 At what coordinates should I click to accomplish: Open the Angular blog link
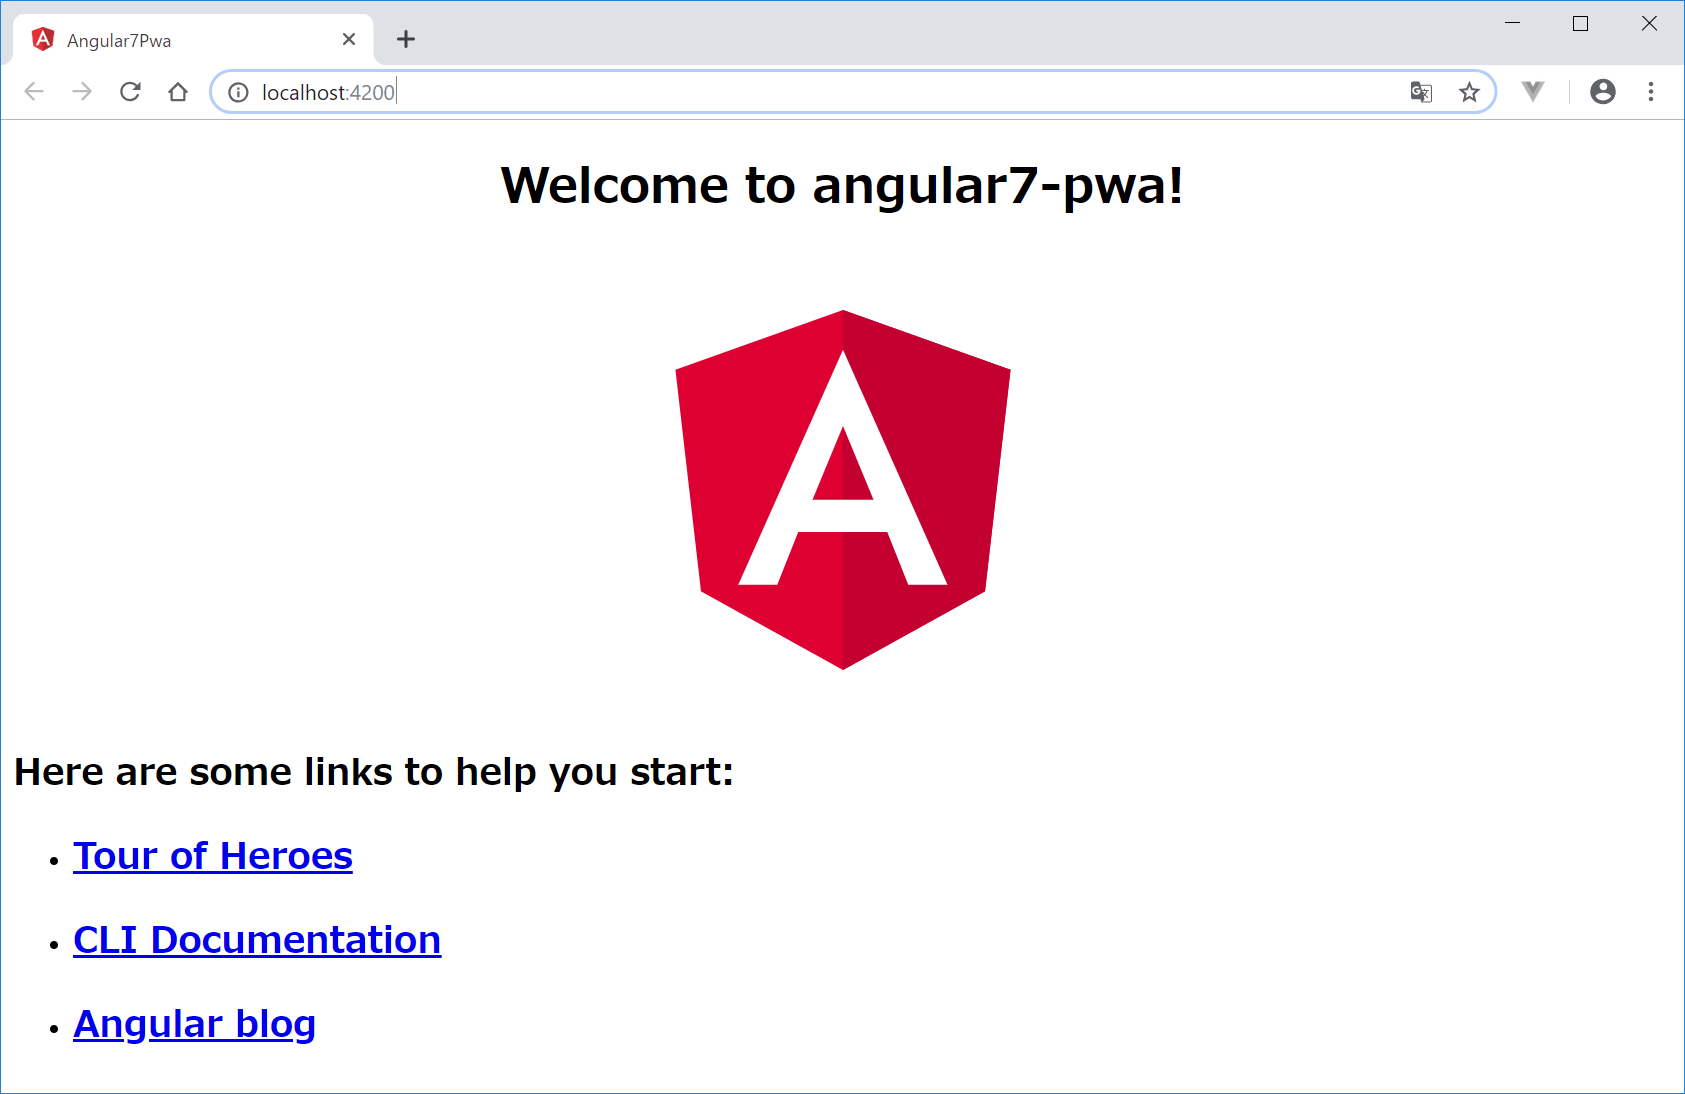pyautogui.click(x=195, y=1024)
